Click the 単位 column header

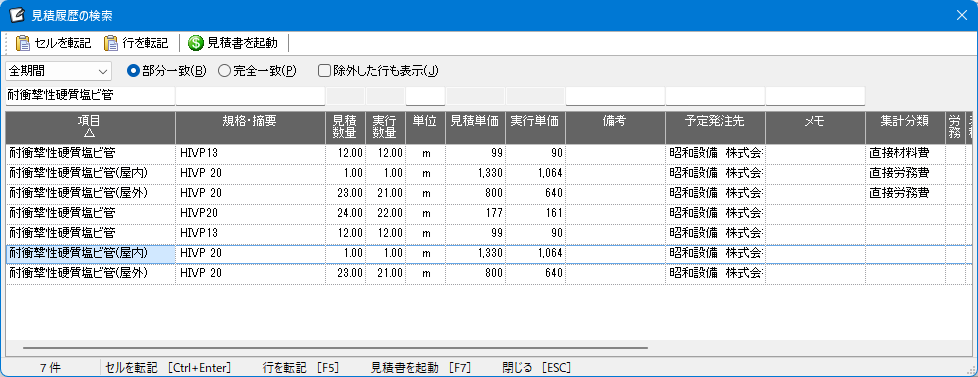click(x=425, y=127)
